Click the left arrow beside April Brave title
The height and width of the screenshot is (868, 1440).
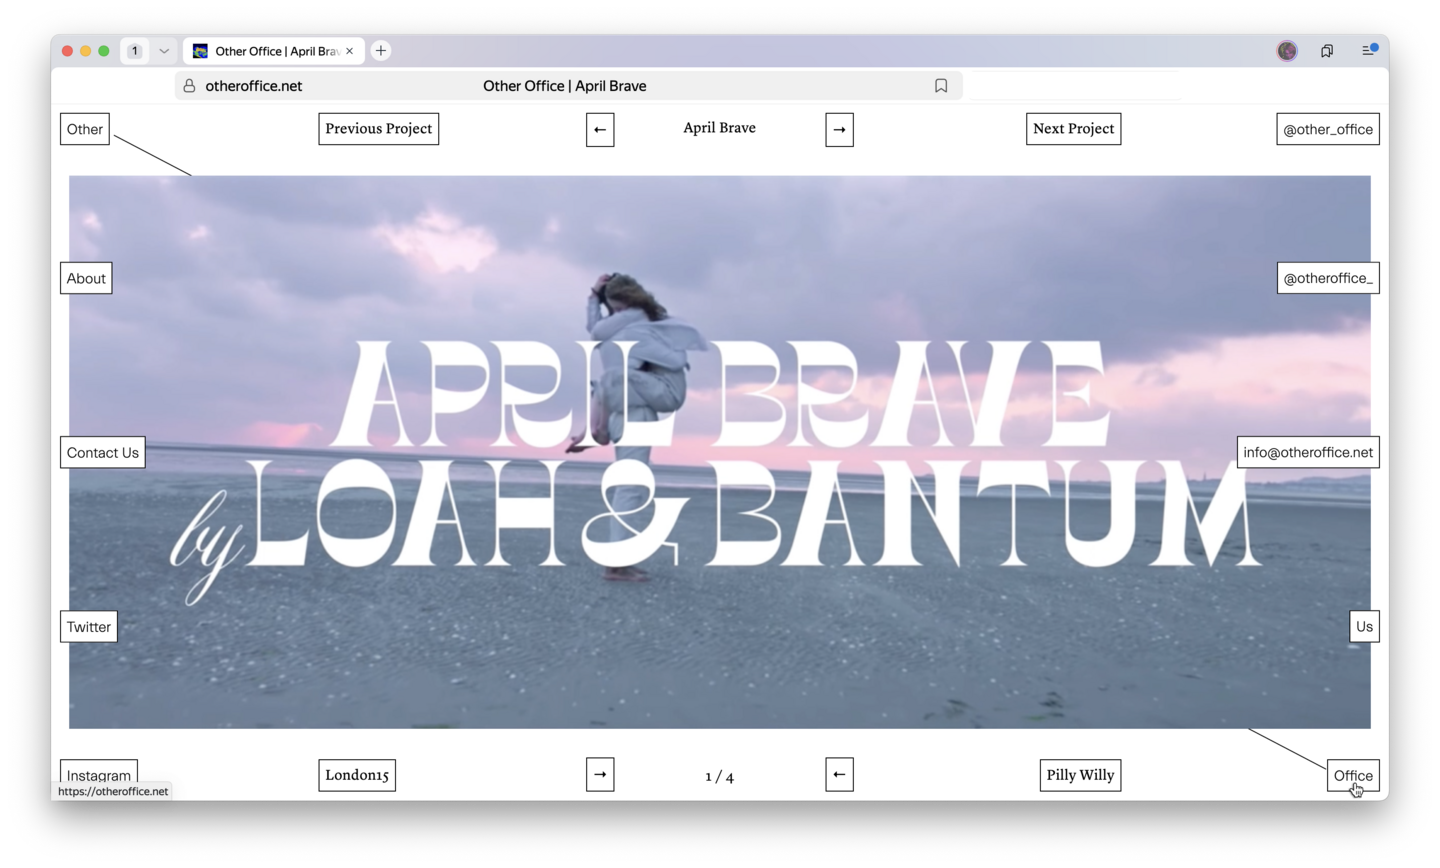click(600, 130)
